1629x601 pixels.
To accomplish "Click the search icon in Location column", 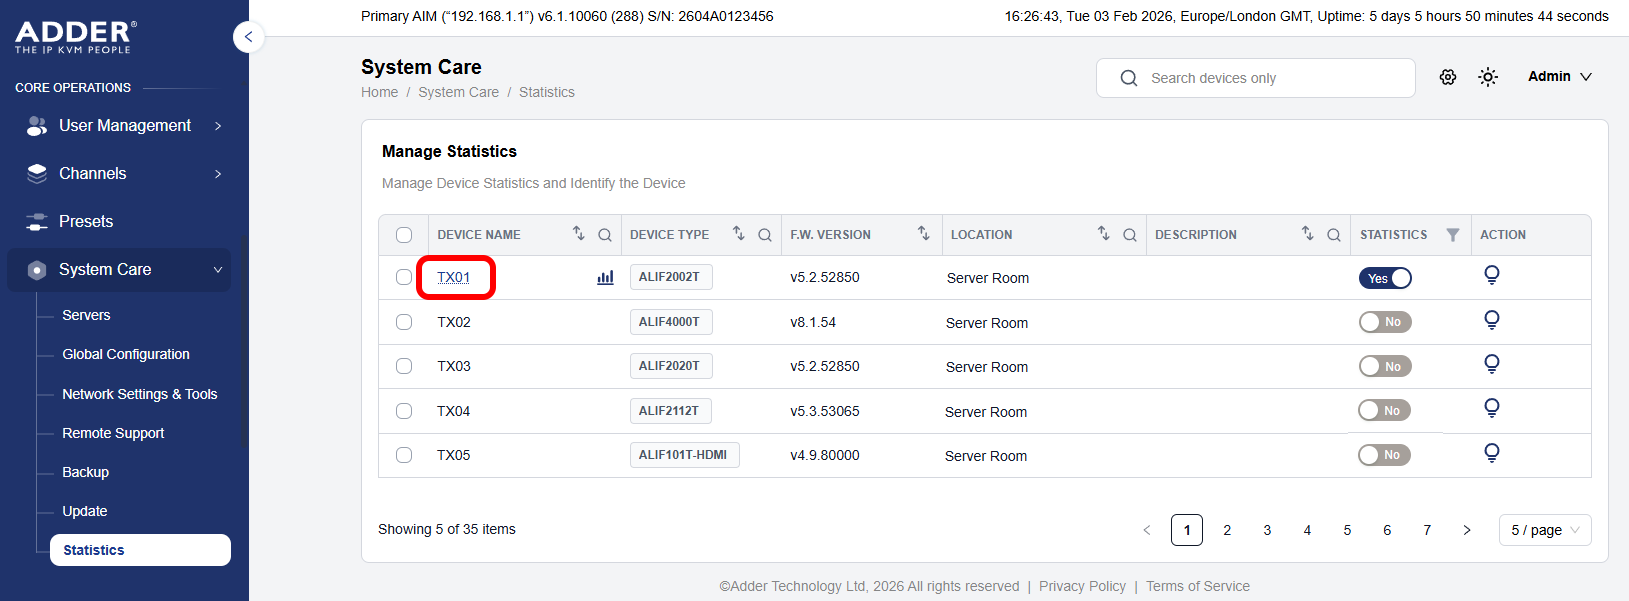I will click(1129, 235).
